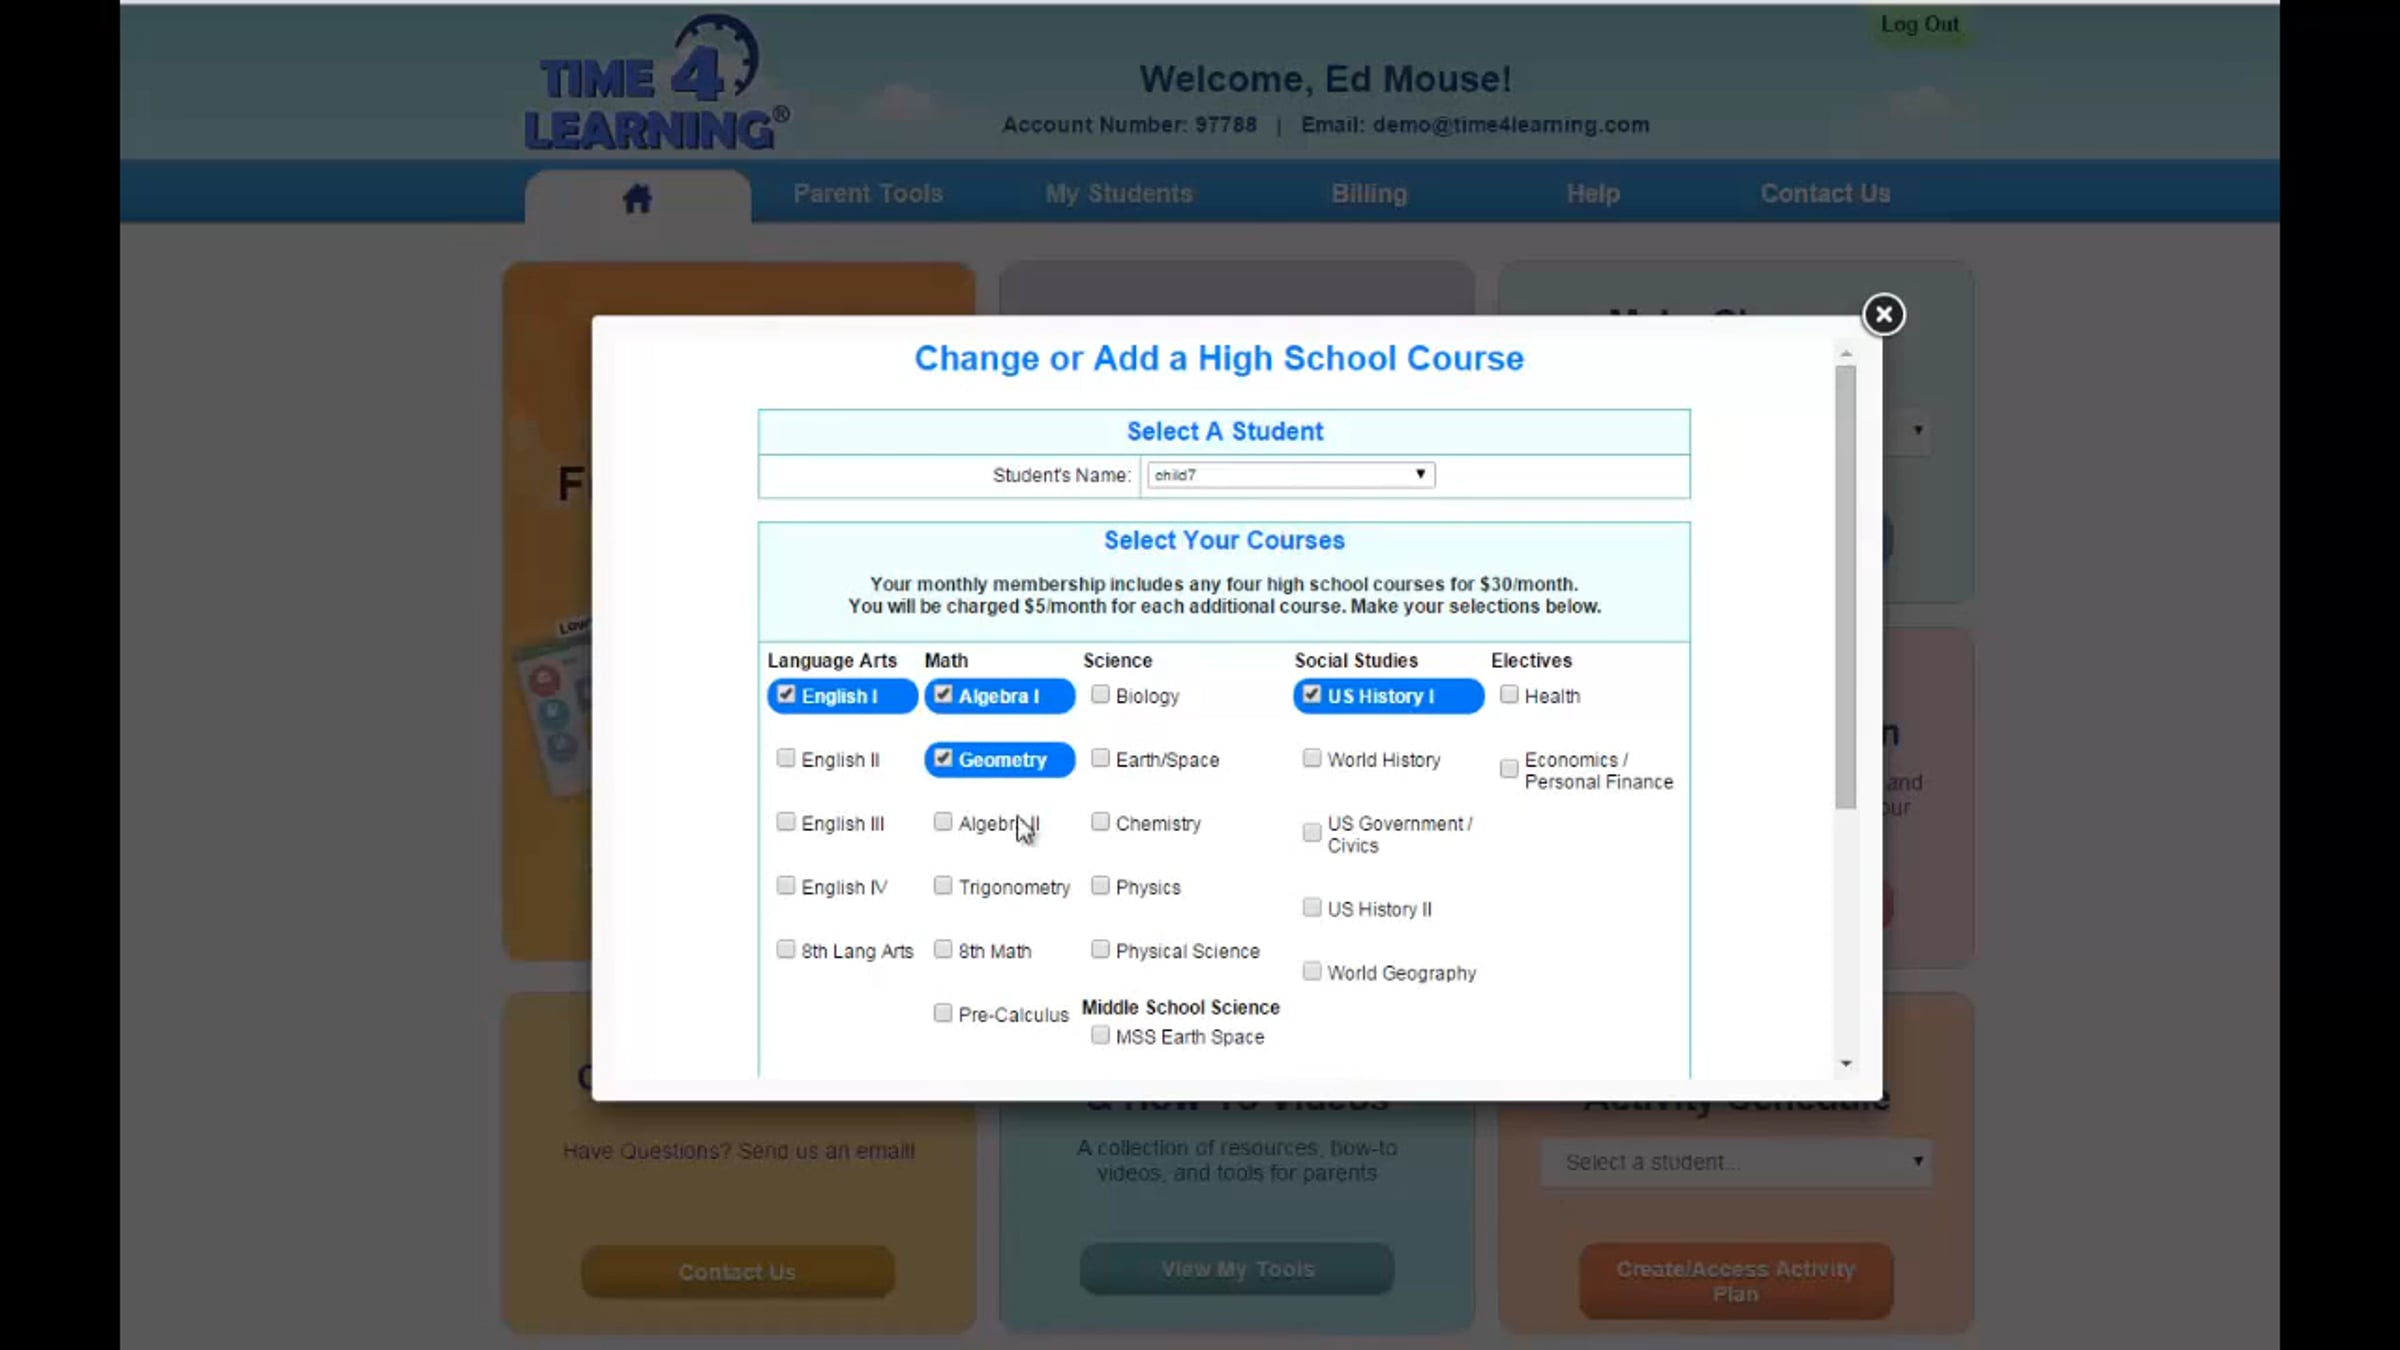
Task: Check the World Geography course
Action: [x=1312, y=971]
